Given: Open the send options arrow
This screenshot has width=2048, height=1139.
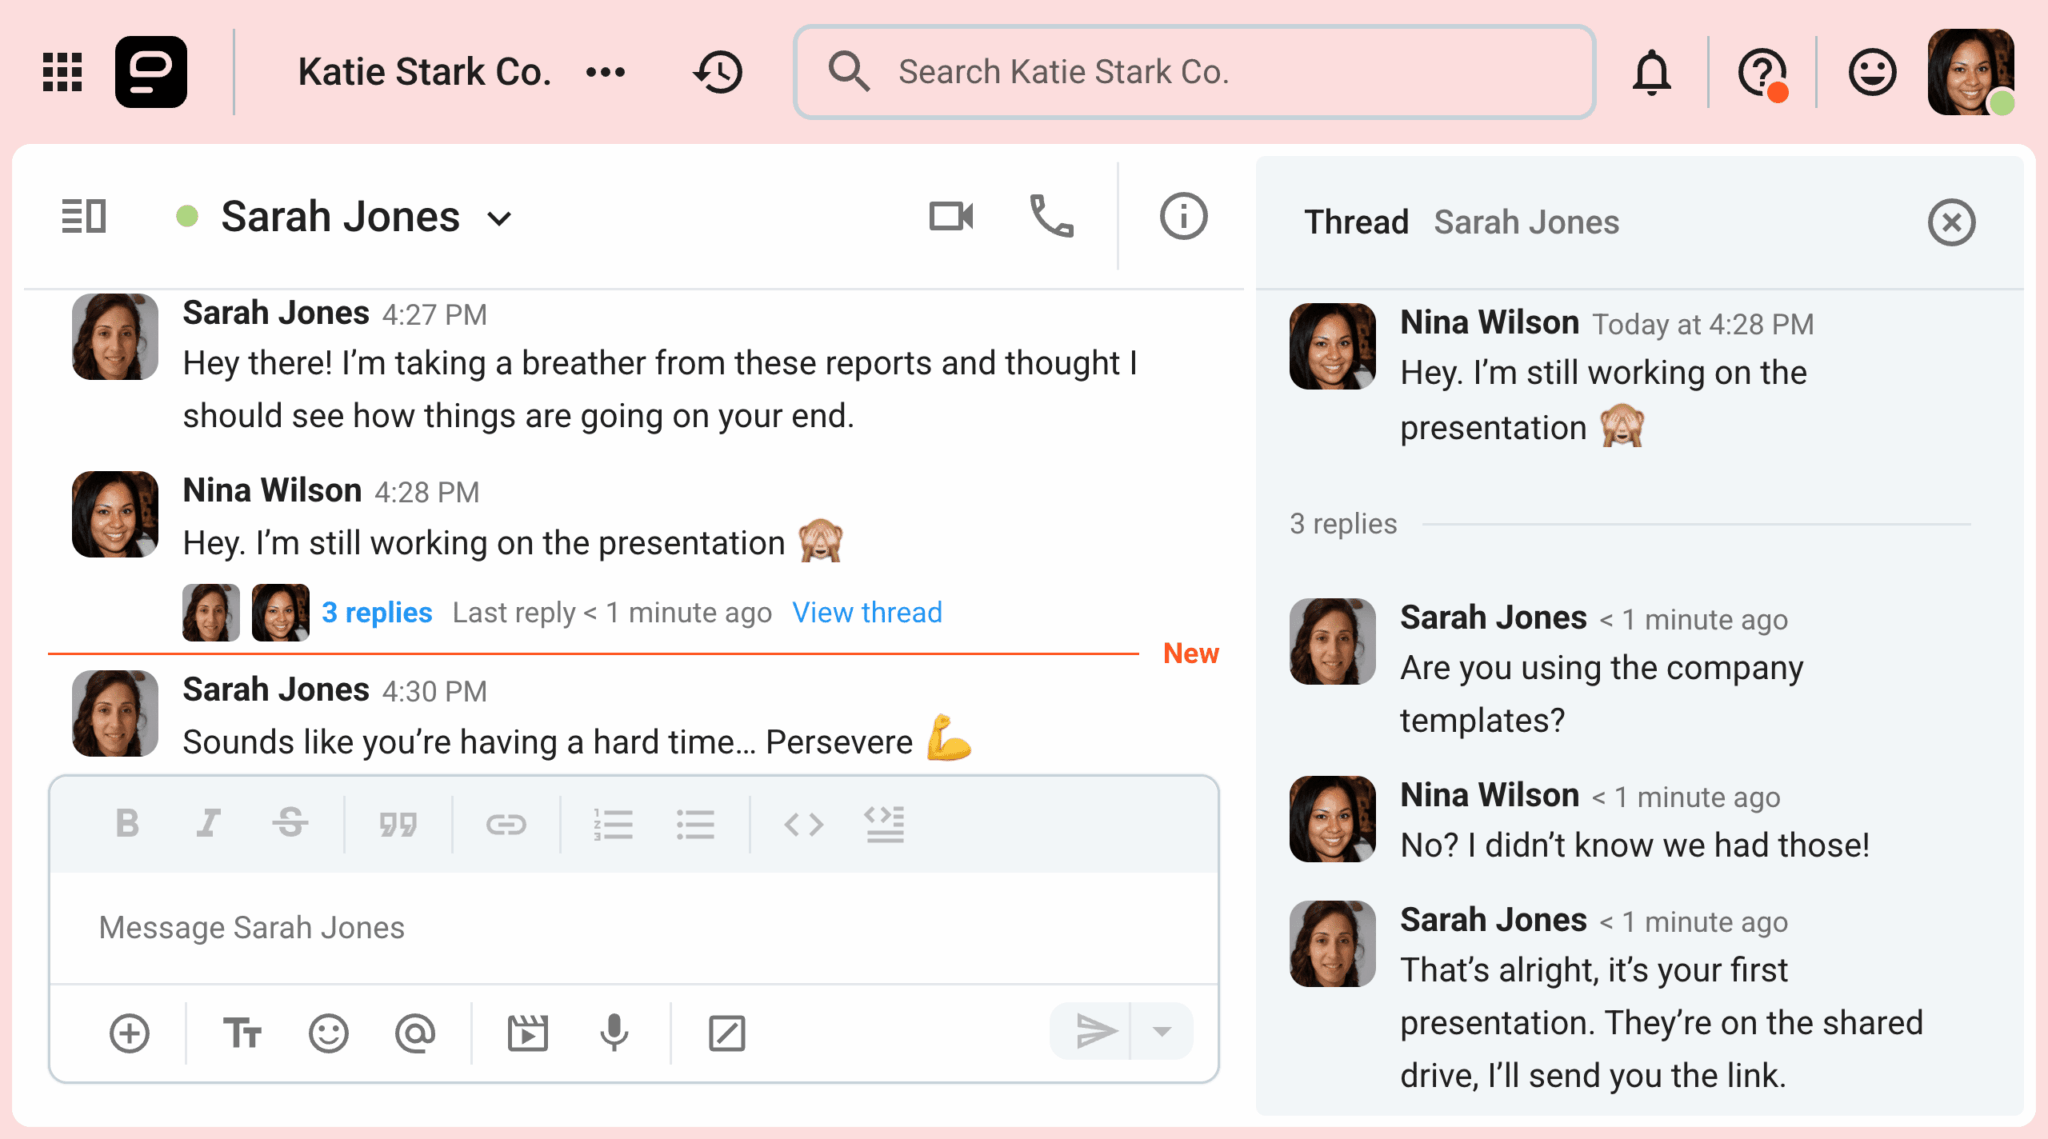Looking at the screenshot, I should (1160, 1030).
